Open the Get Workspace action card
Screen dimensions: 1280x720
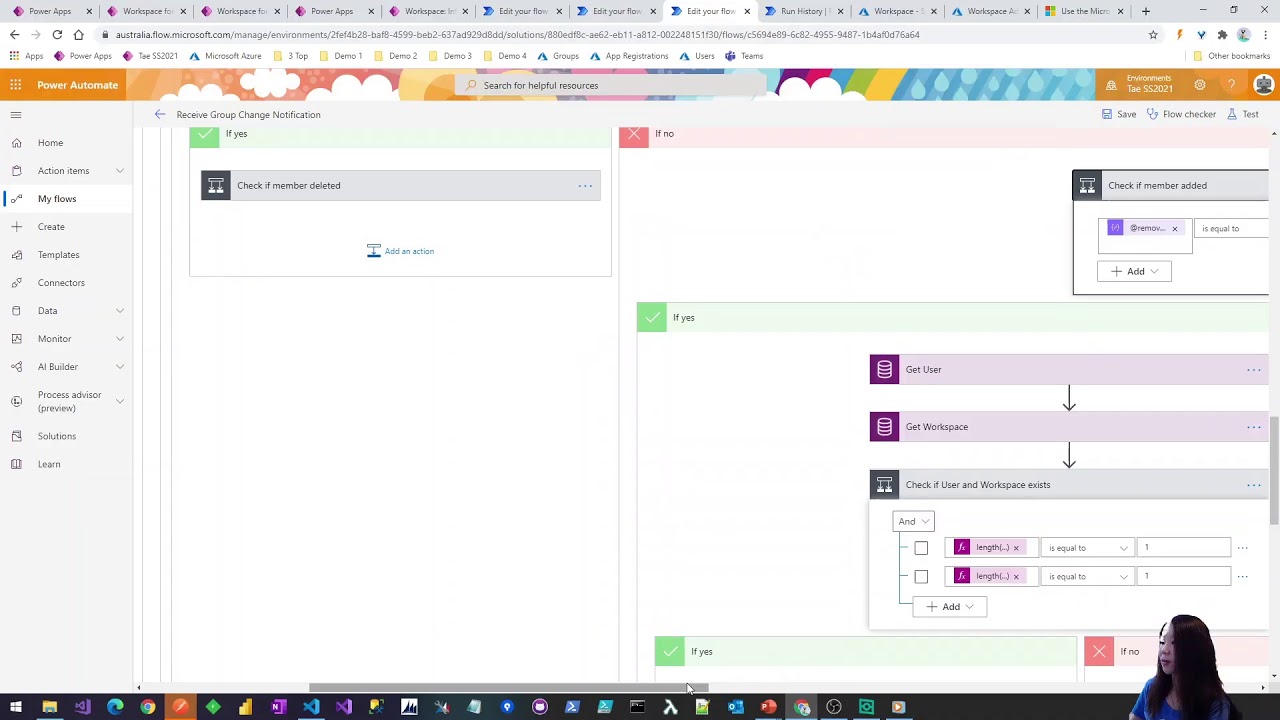point(1069,427)
